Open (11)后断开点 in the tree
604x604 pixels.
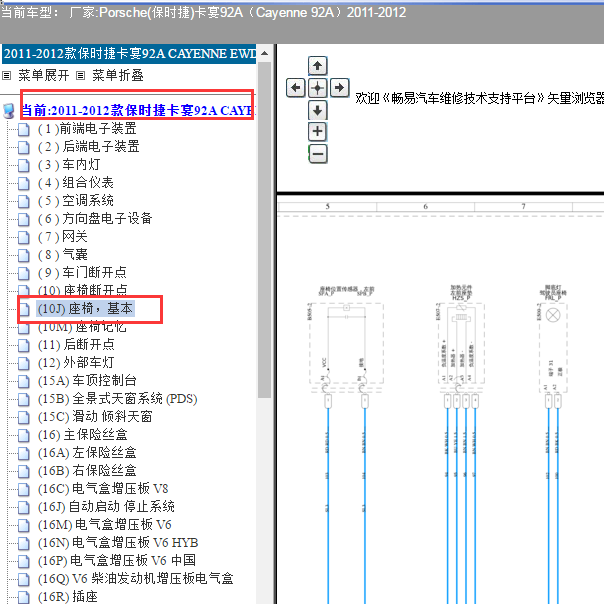tap(76, 344)
